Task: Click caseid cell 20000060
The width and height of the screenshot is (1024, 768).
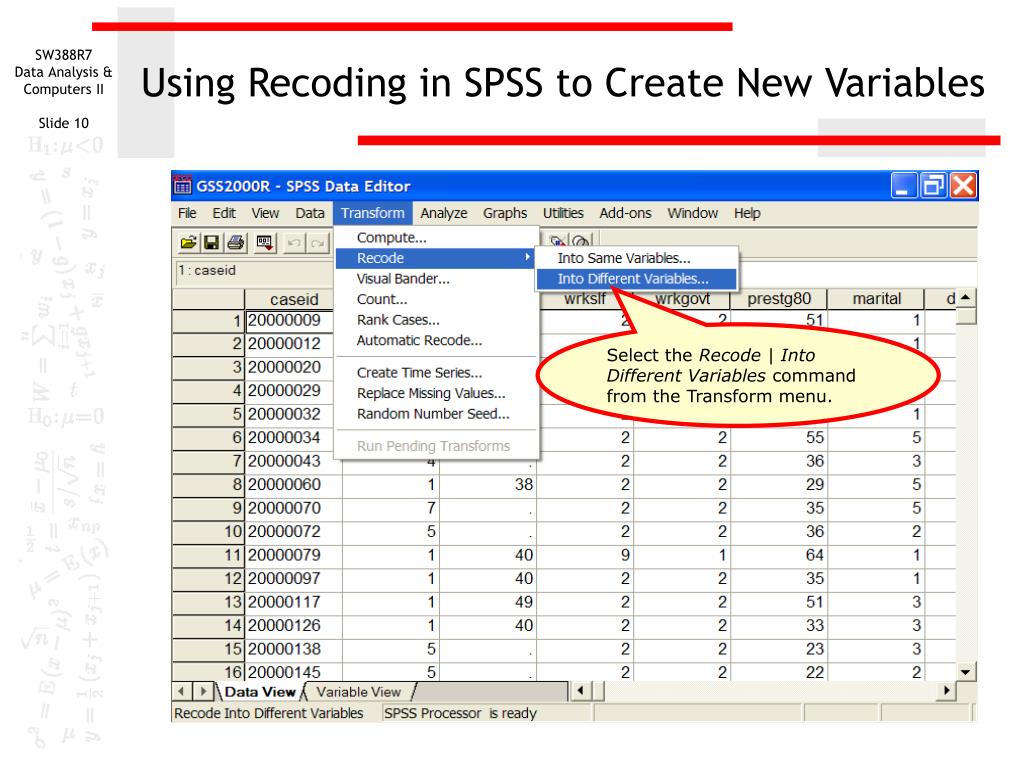Action: tap(293, 485)
